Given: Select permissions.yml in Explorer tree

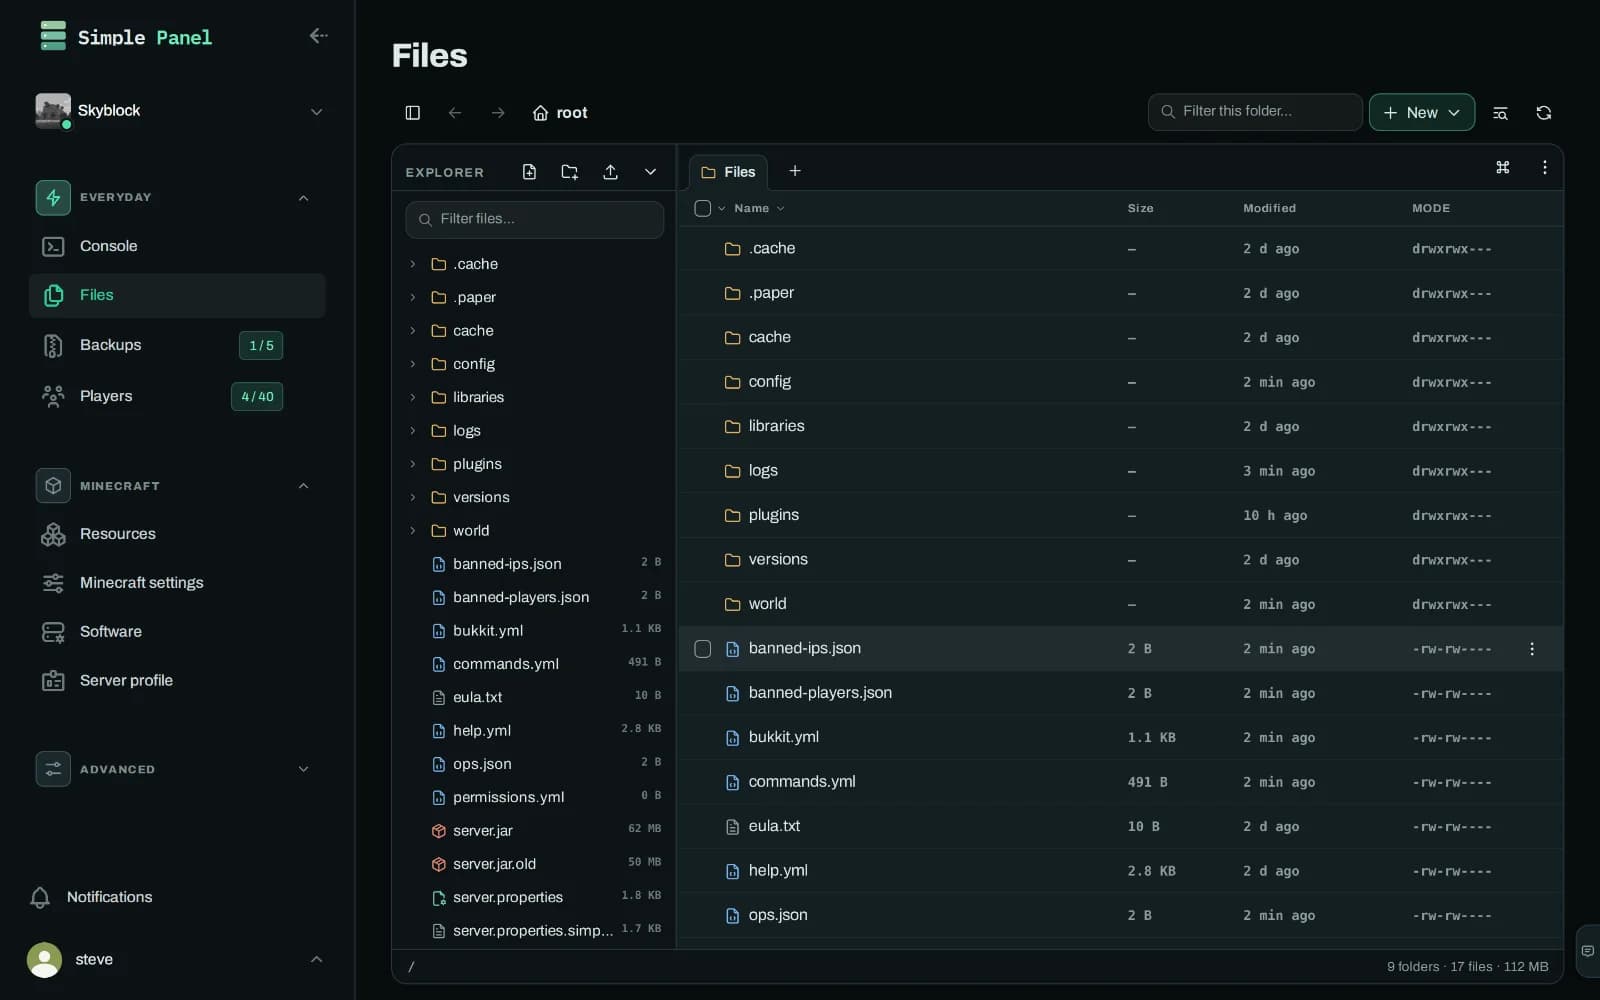Looking at the screenshot, I should (534, 797).
